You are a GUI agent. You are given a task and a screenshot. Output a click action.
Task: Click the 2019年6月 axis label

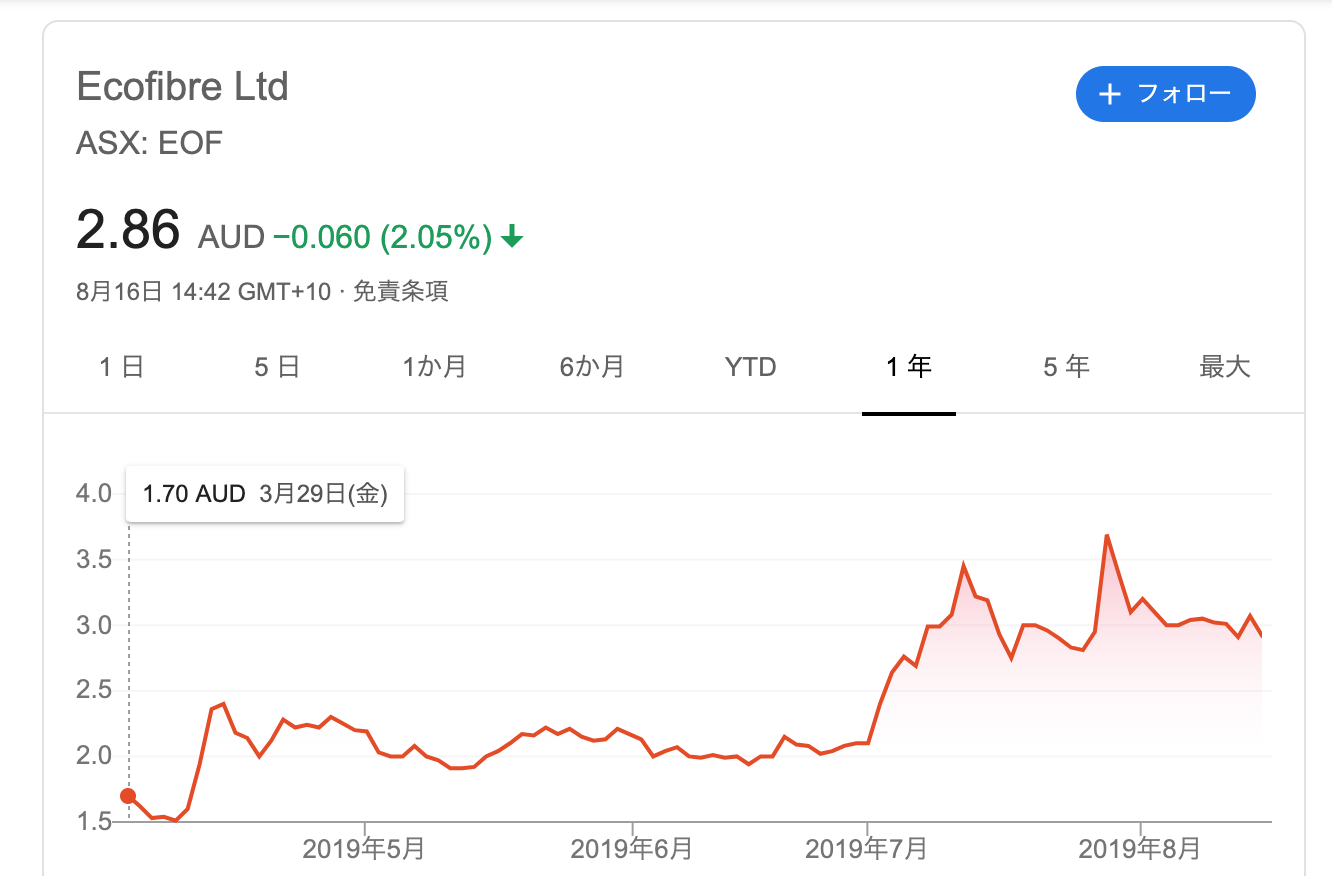pyautogui.click(x=632, y=849)
